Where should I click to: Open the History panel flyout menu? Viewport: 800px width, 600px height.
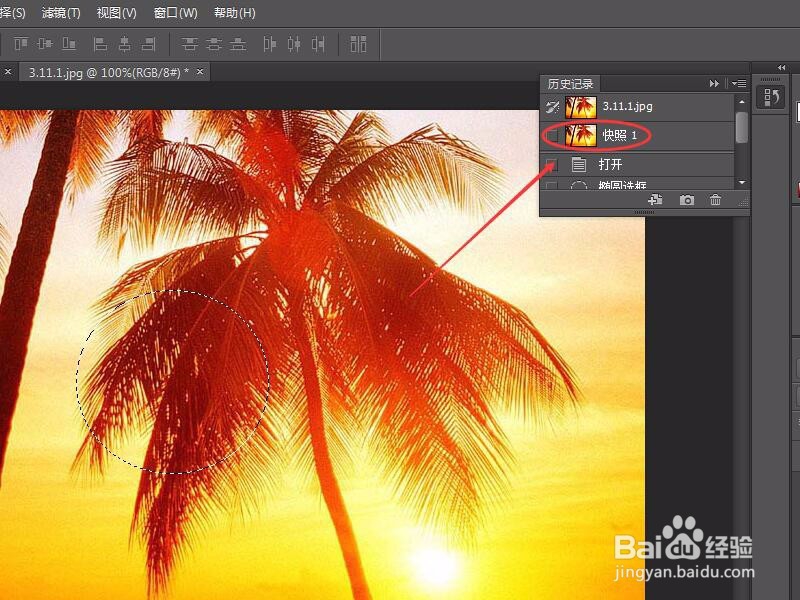point(739,83)
